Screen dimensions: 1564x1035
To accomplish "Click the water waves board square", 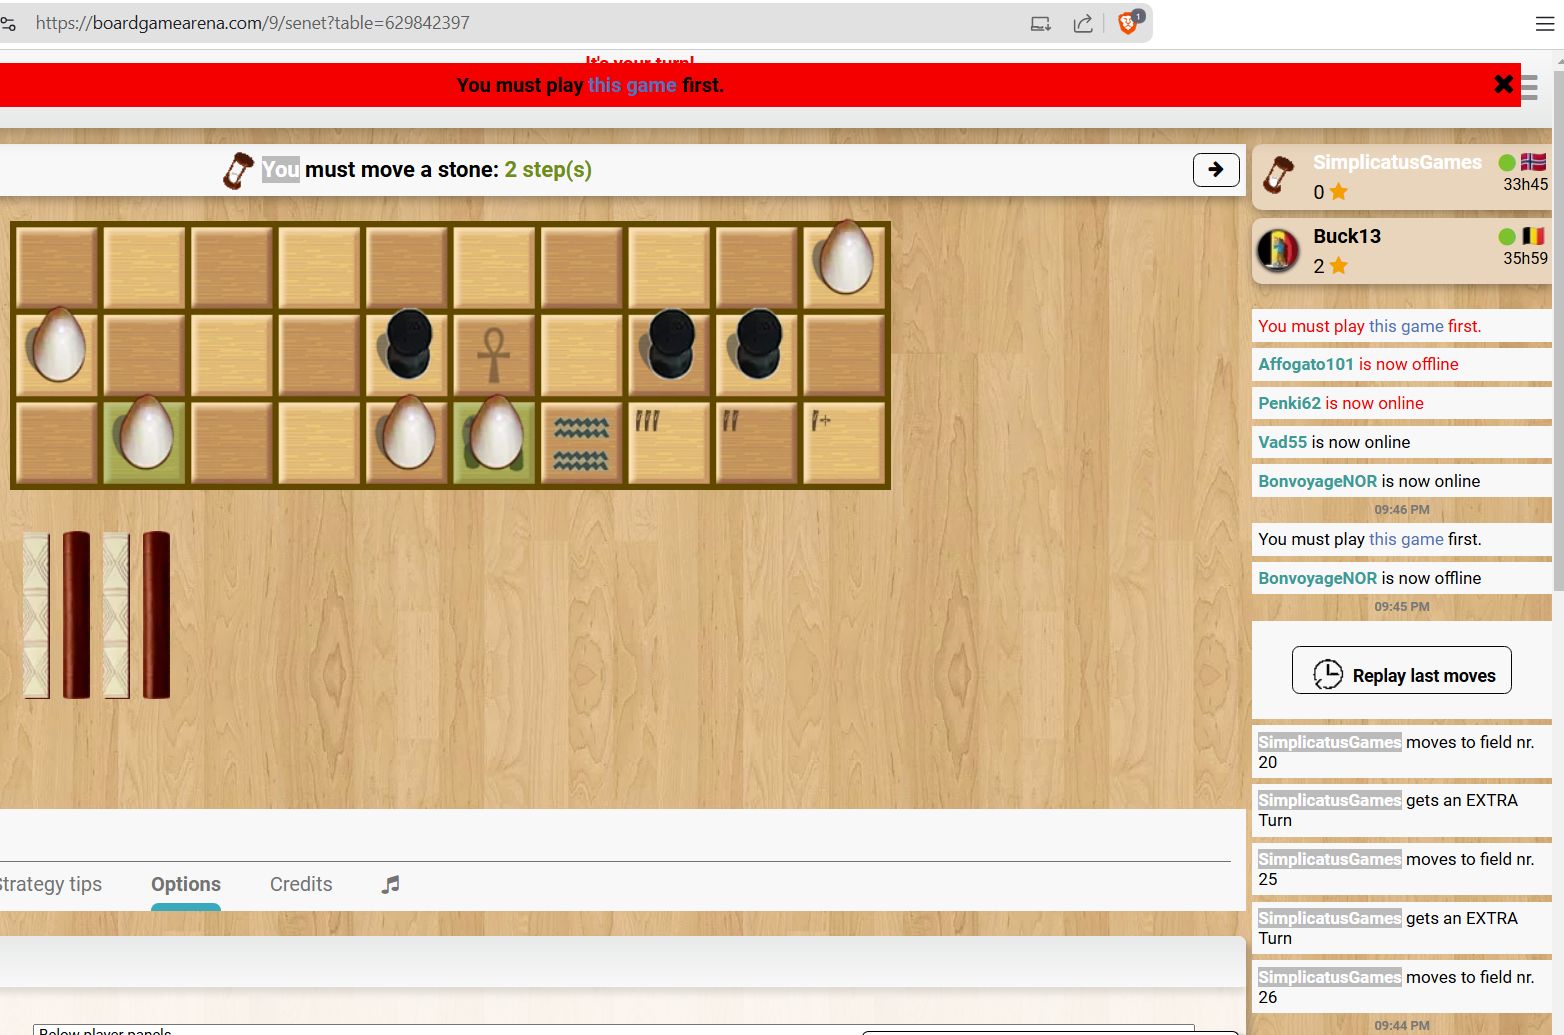I will pyautogui.click(x=581, y=443).
